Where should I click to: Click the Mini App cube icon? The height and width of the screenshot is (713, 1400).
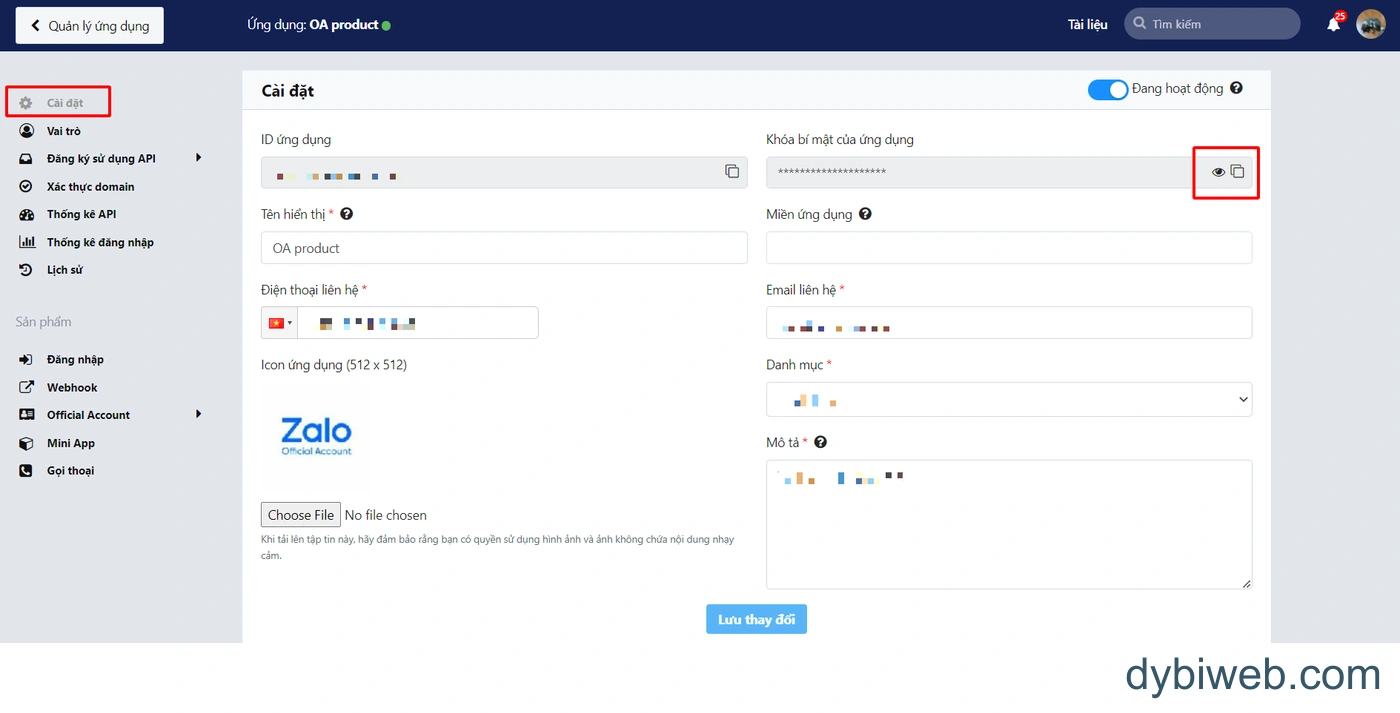26,443
